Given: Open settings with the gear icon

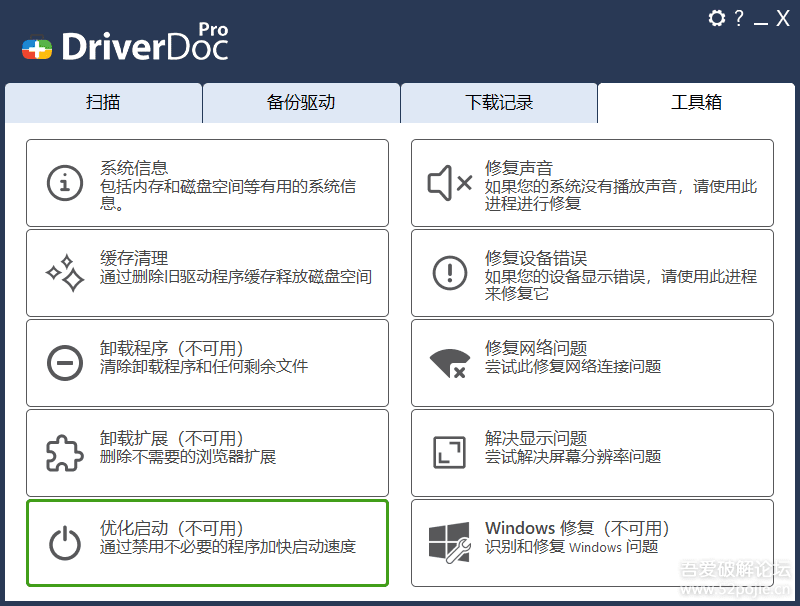Looking at the screenshot, I should [717, 18].
